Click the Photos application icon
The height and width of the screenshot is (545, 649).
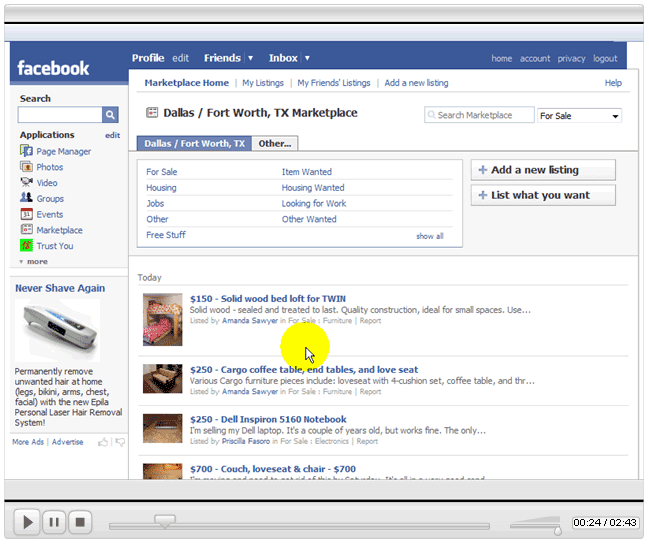26,167
